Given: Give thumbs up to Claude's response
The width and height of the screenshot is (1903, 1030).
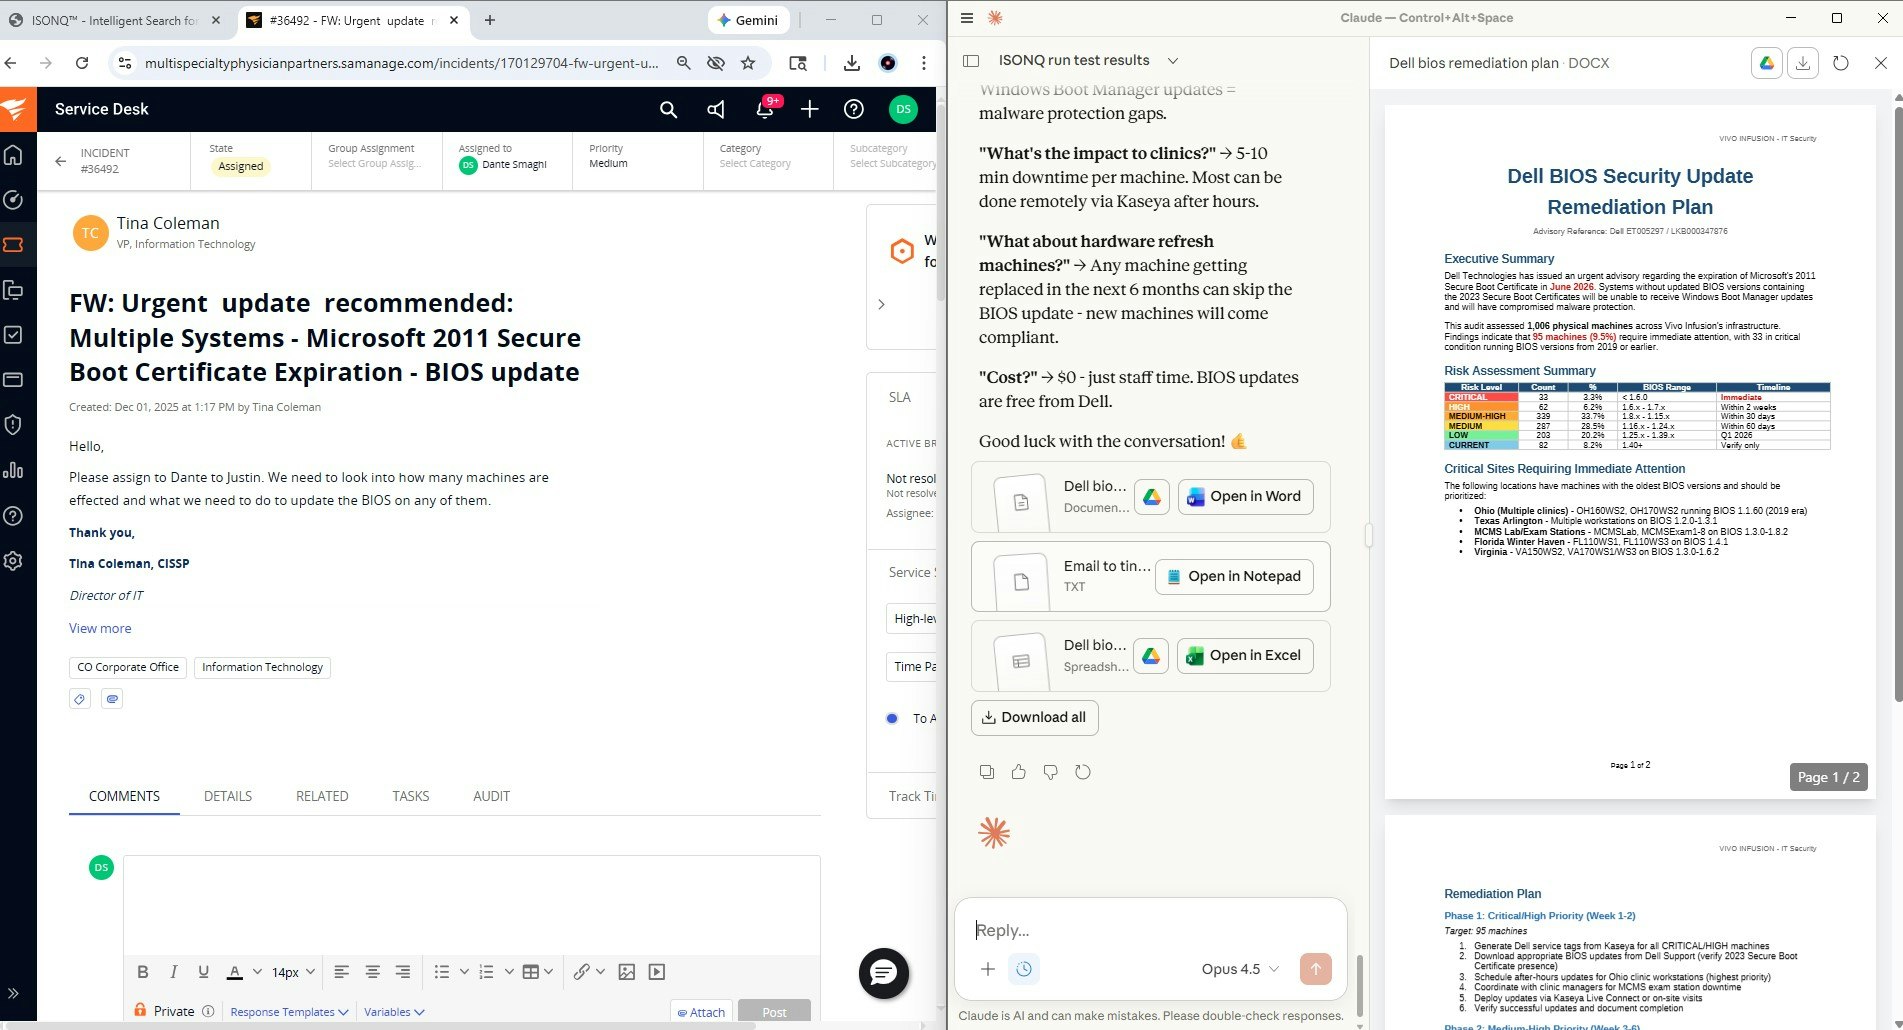Looking at the screenshot, I should coord(1019,772).
